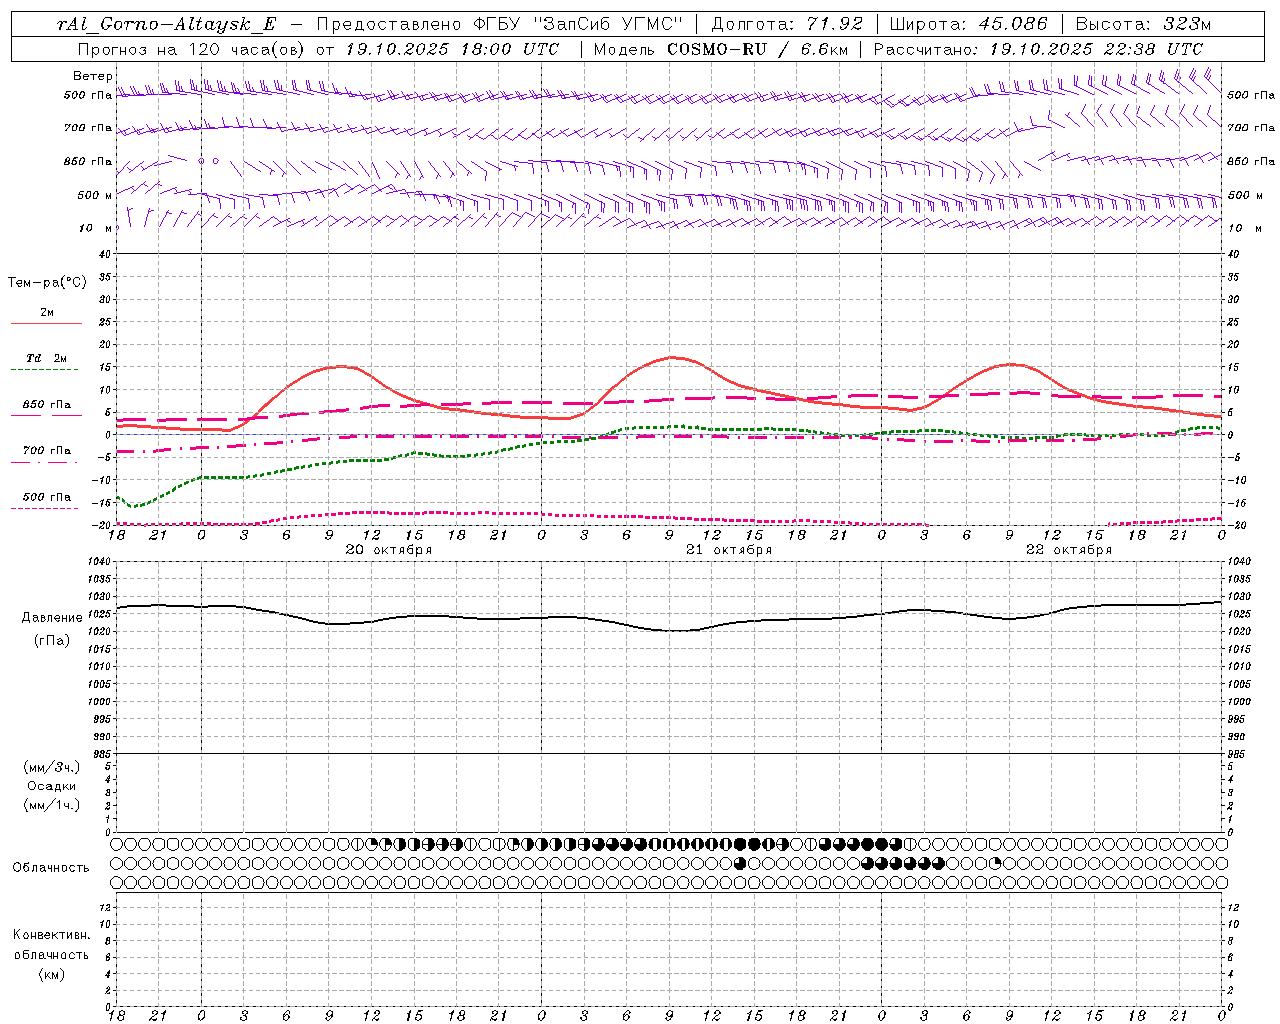Click the left 850 гПа wind row label

88,161
